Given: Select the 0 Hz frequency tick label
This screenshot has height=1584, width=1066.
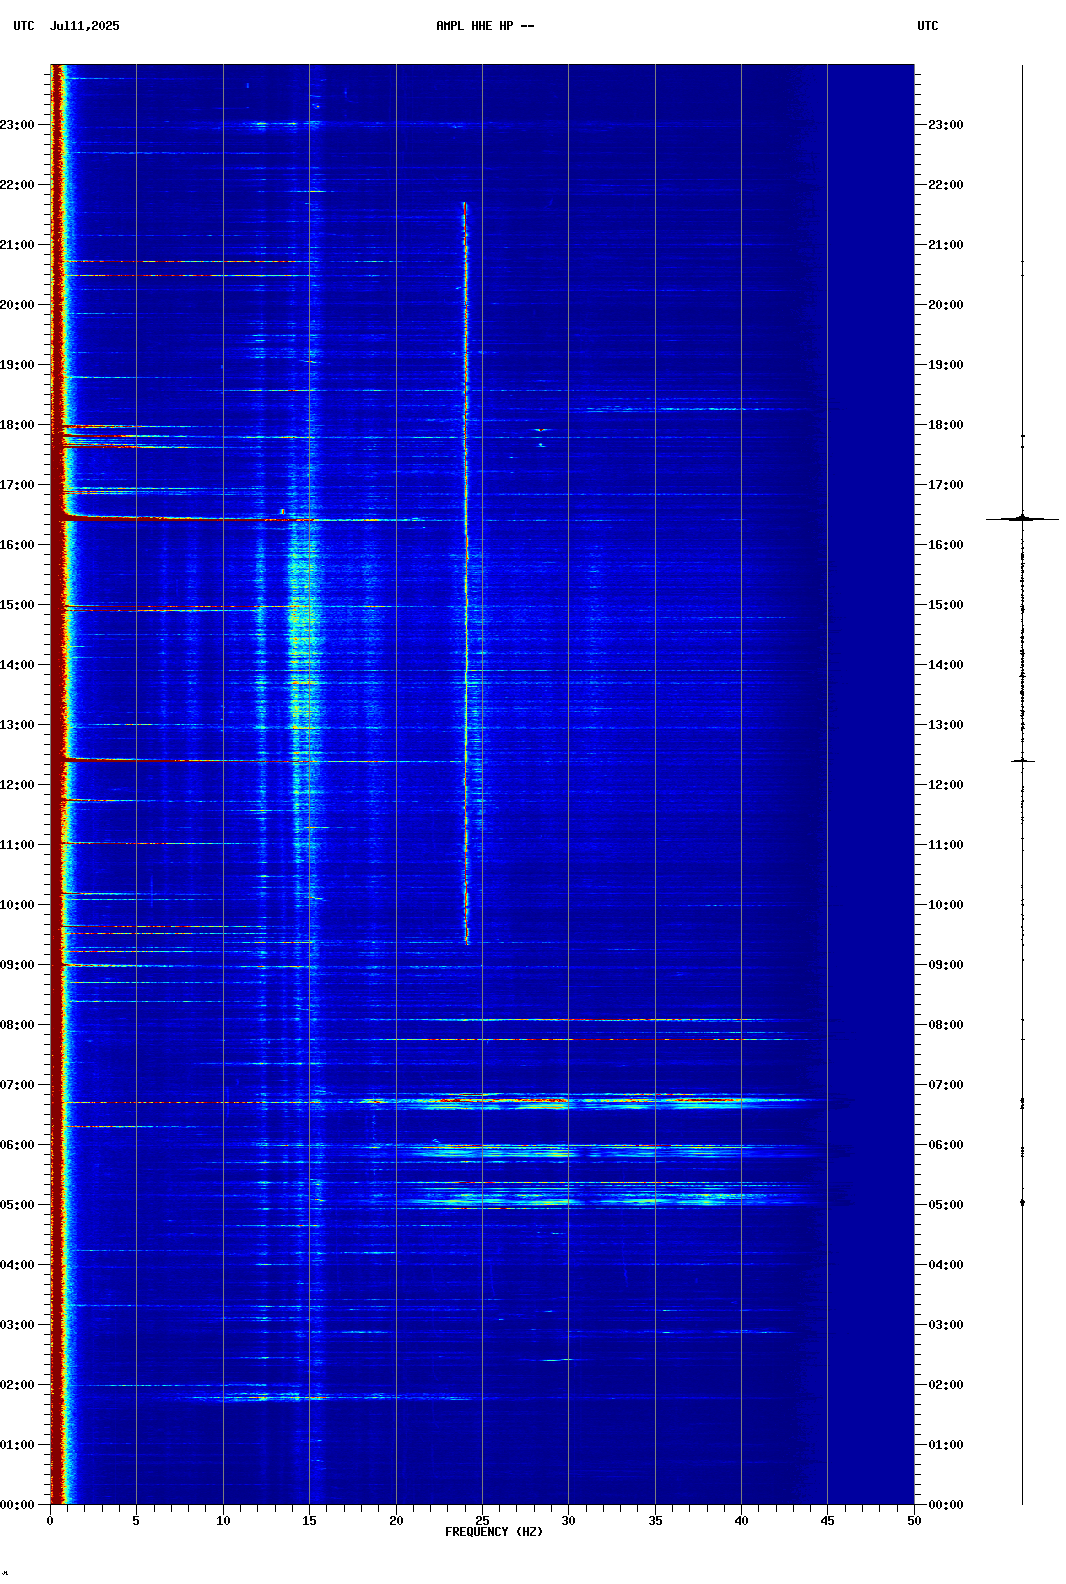Looking at the screenshot, I should point(50,1521).
